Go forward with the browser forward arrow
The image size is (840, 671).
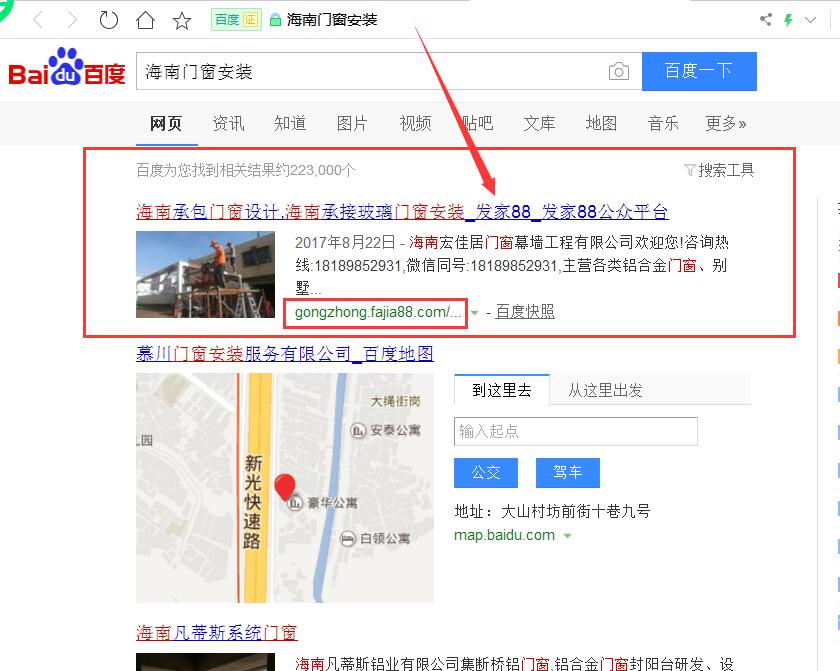(x=72, y=20)
